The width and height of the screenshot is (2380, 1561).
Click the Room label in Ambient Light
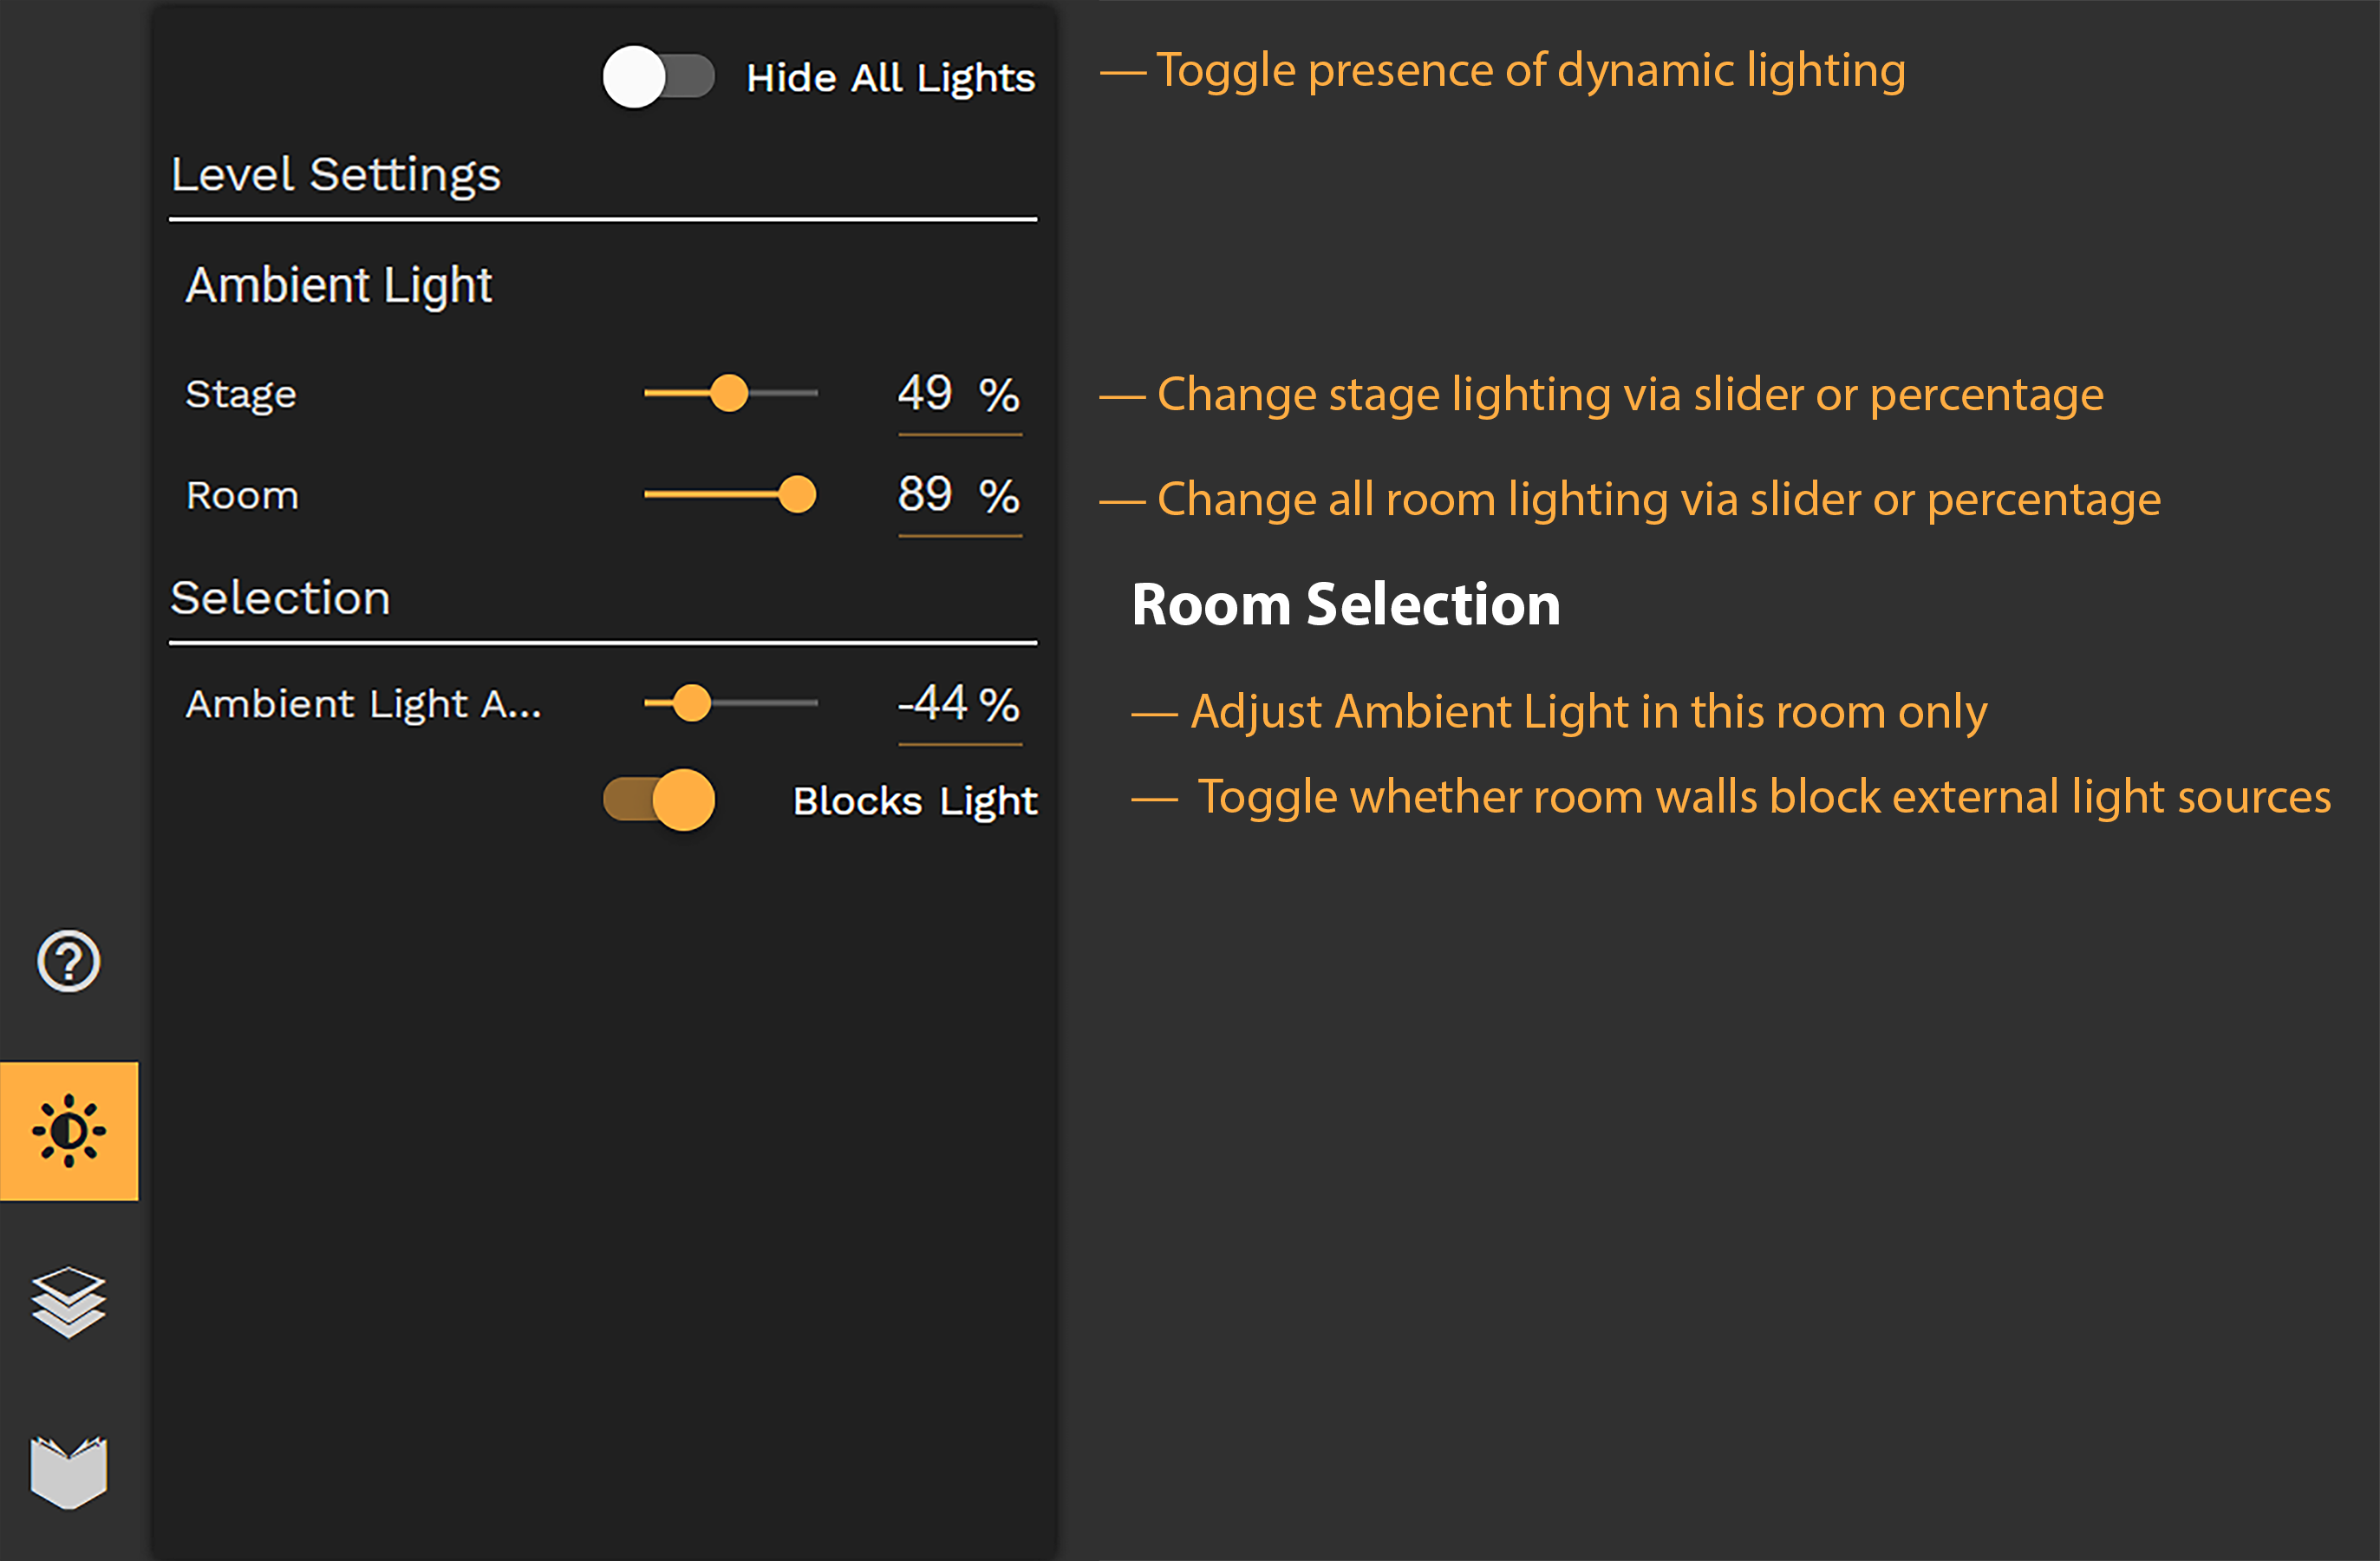tap(242, 496)
